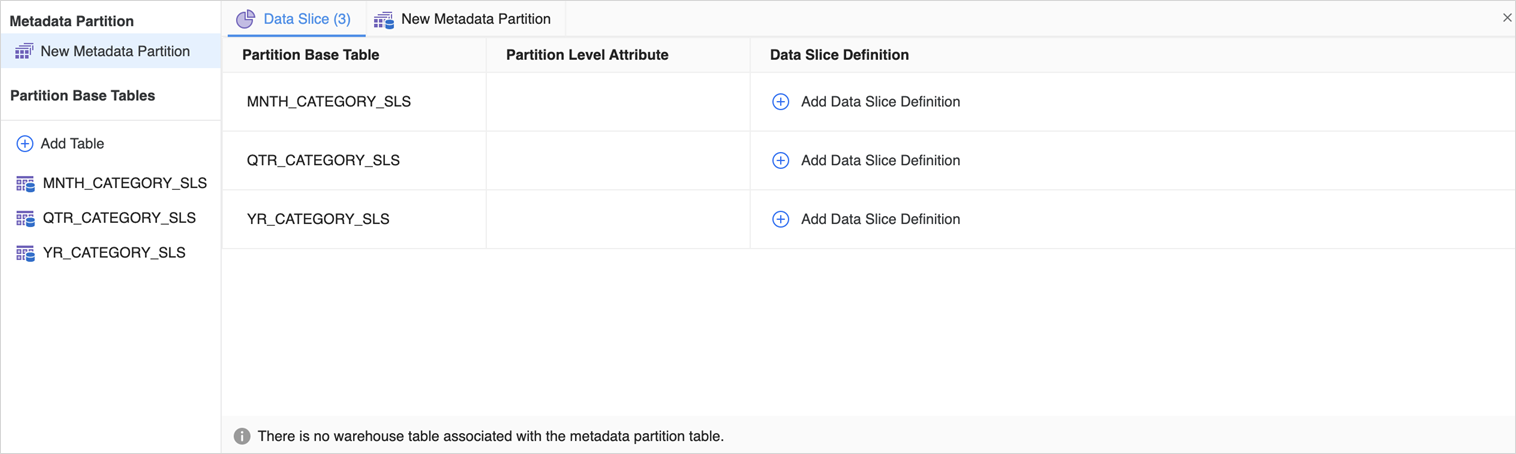Screen dimensions: 1516x454
Task: Click the Partition Level Attribute column header
Action: pos(587,55)
